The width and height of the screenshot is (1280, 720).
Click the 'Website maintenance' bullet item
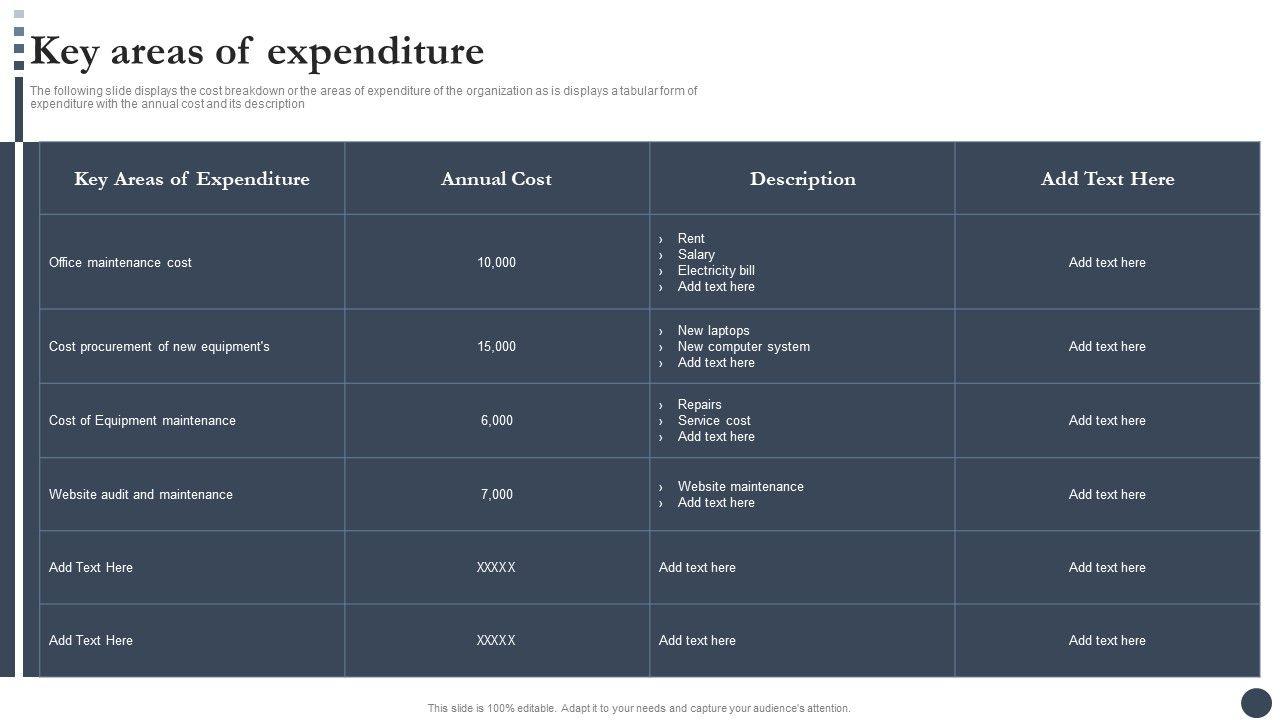coord(740,487)
